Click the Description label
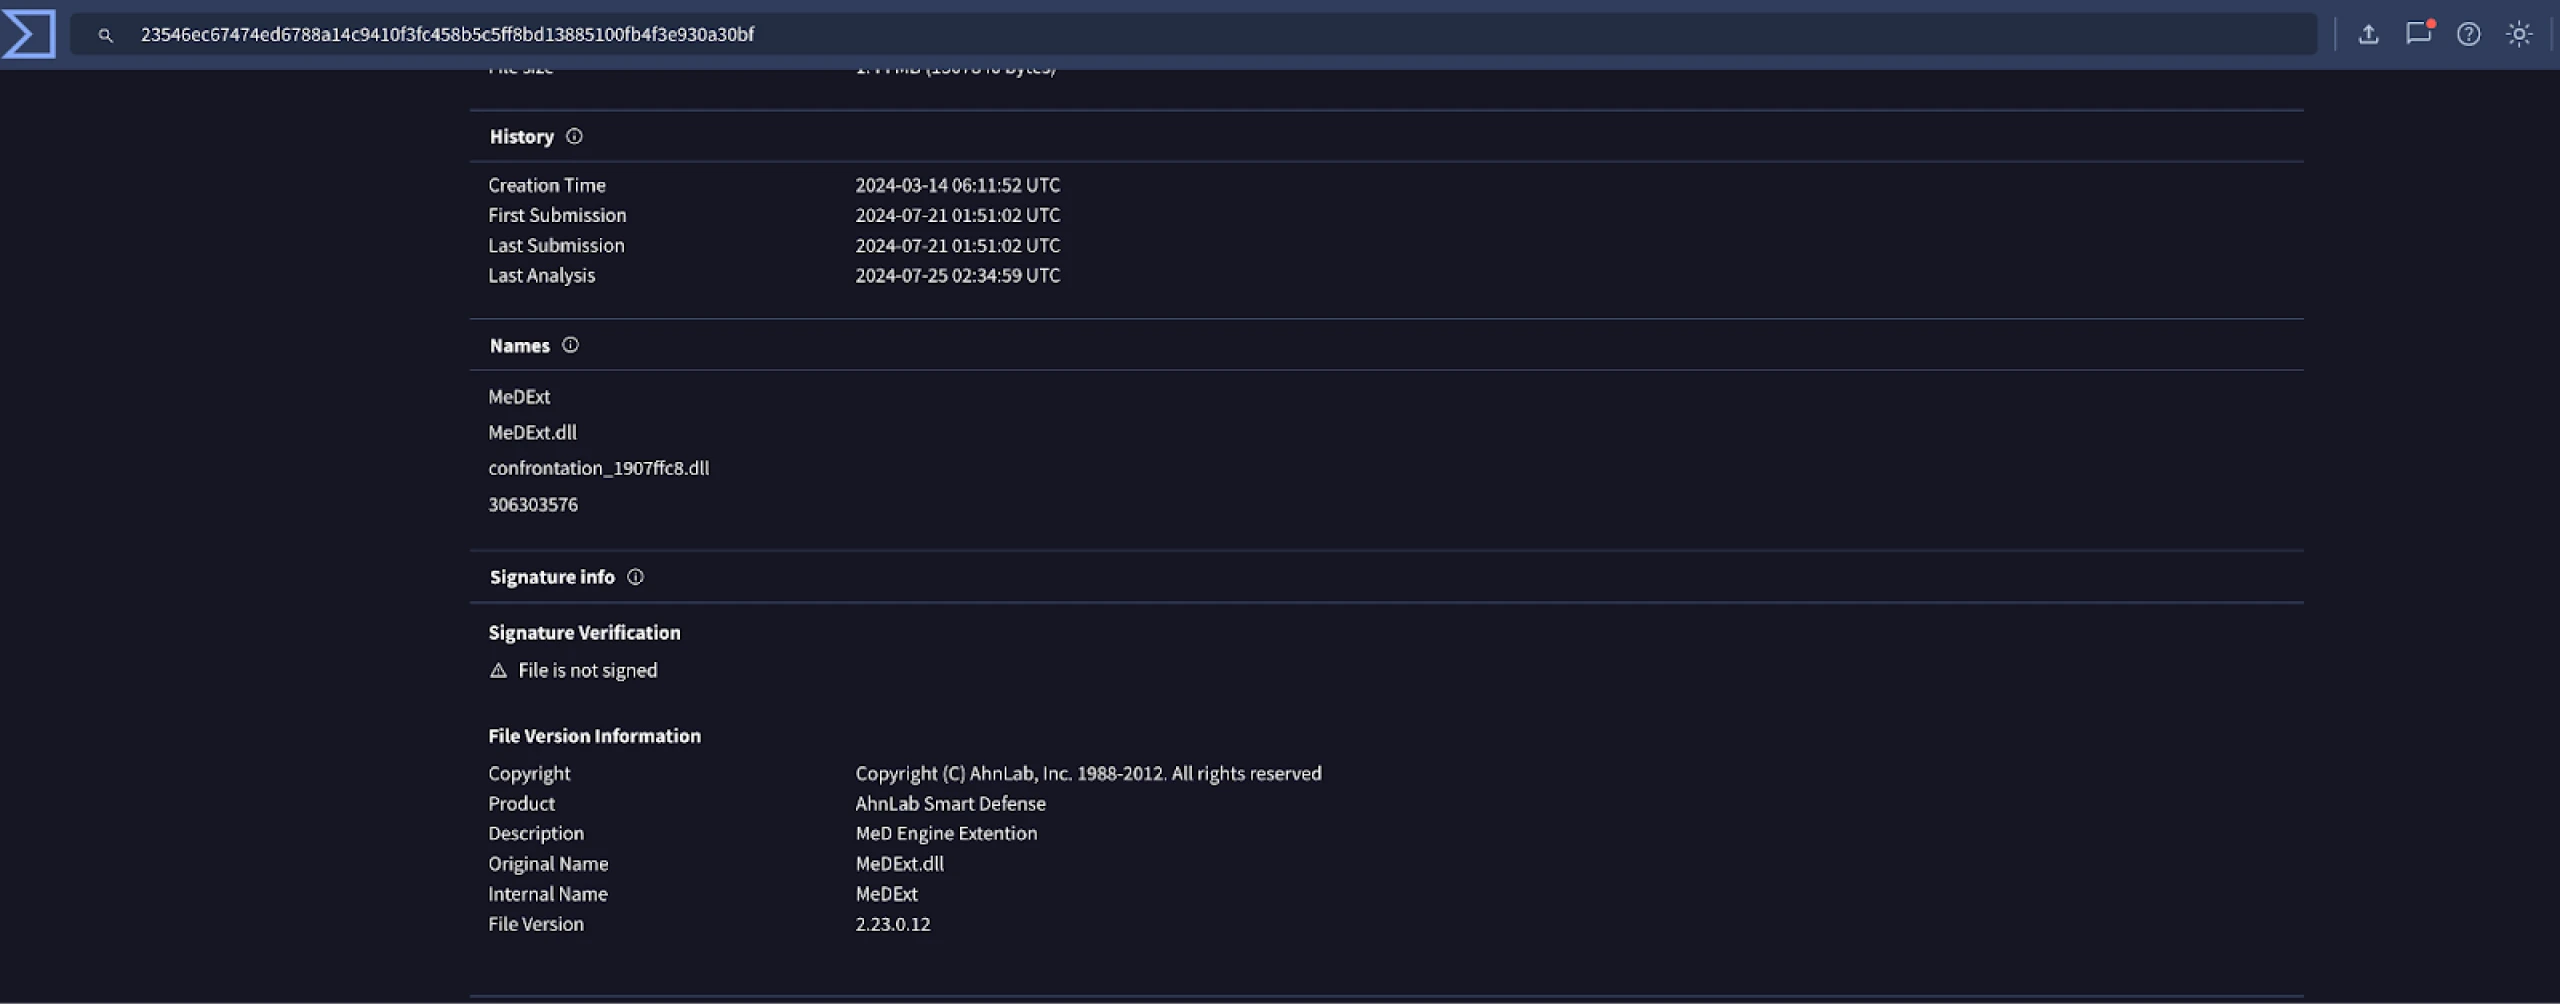Screen dimensions: 2560x1004 coord(536,834)
